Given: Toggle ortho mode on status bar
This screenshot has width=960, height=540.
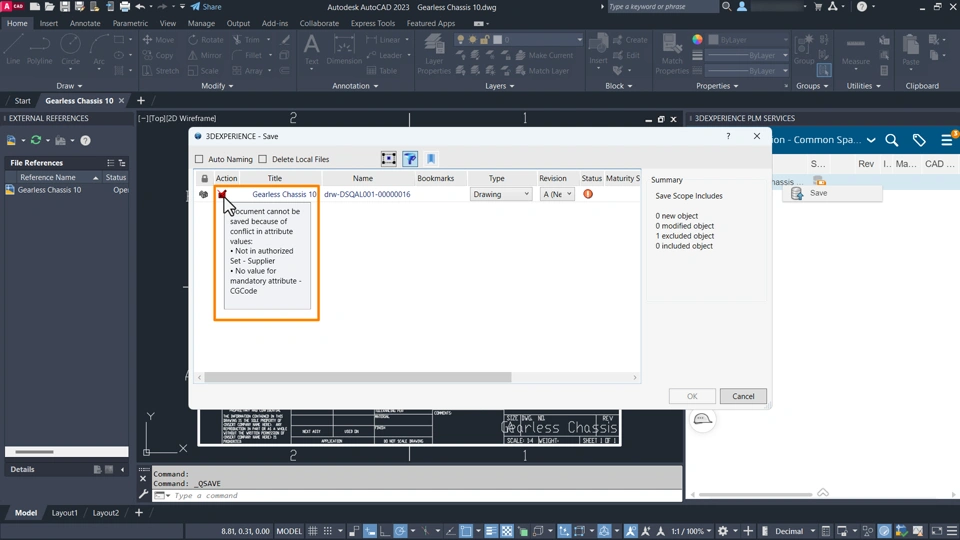Looking at the screenshot, I should (x=385, y=531).
